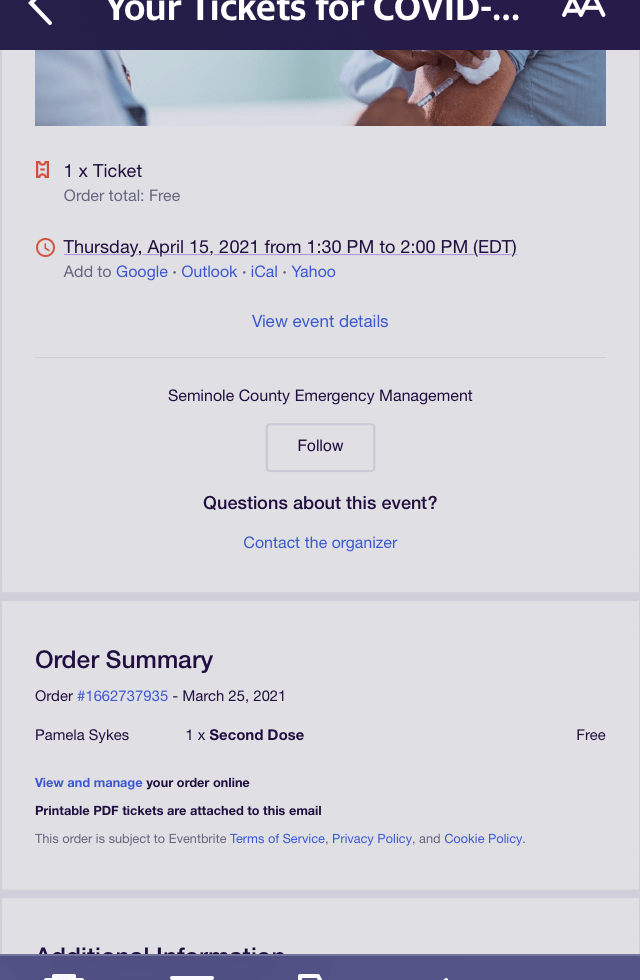Open the Privacy Policy link
This screenshot has width=640, height=980.
coord(372,839)
